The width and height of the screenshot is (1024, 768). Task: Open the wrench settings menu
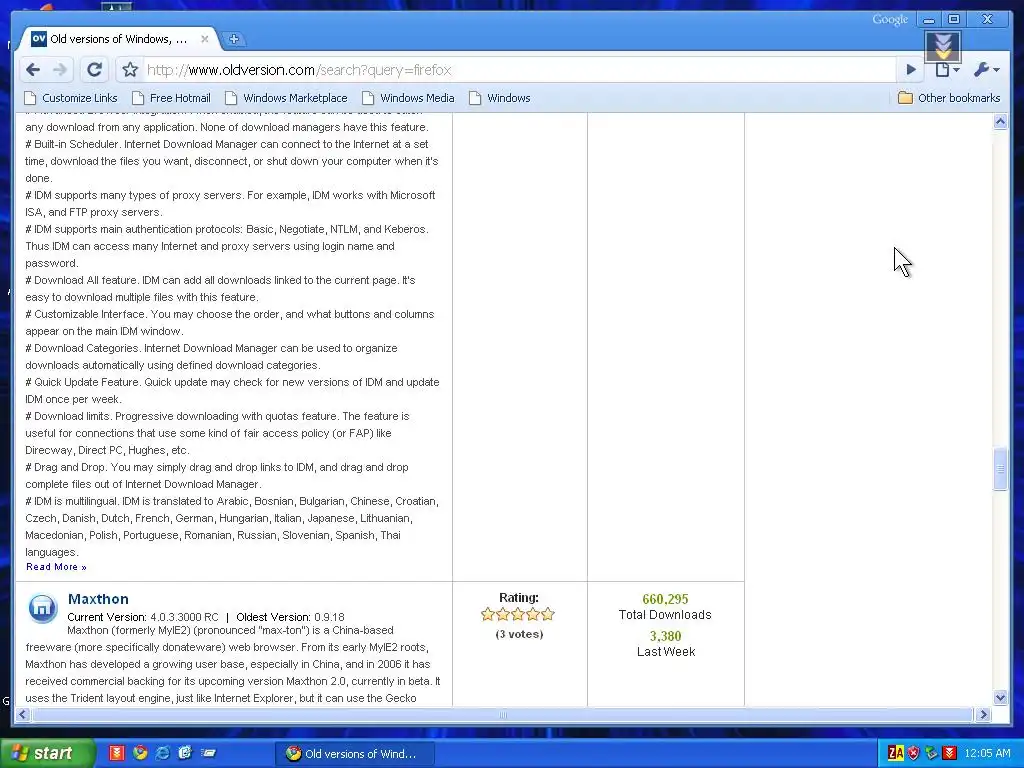coord(986,69)
